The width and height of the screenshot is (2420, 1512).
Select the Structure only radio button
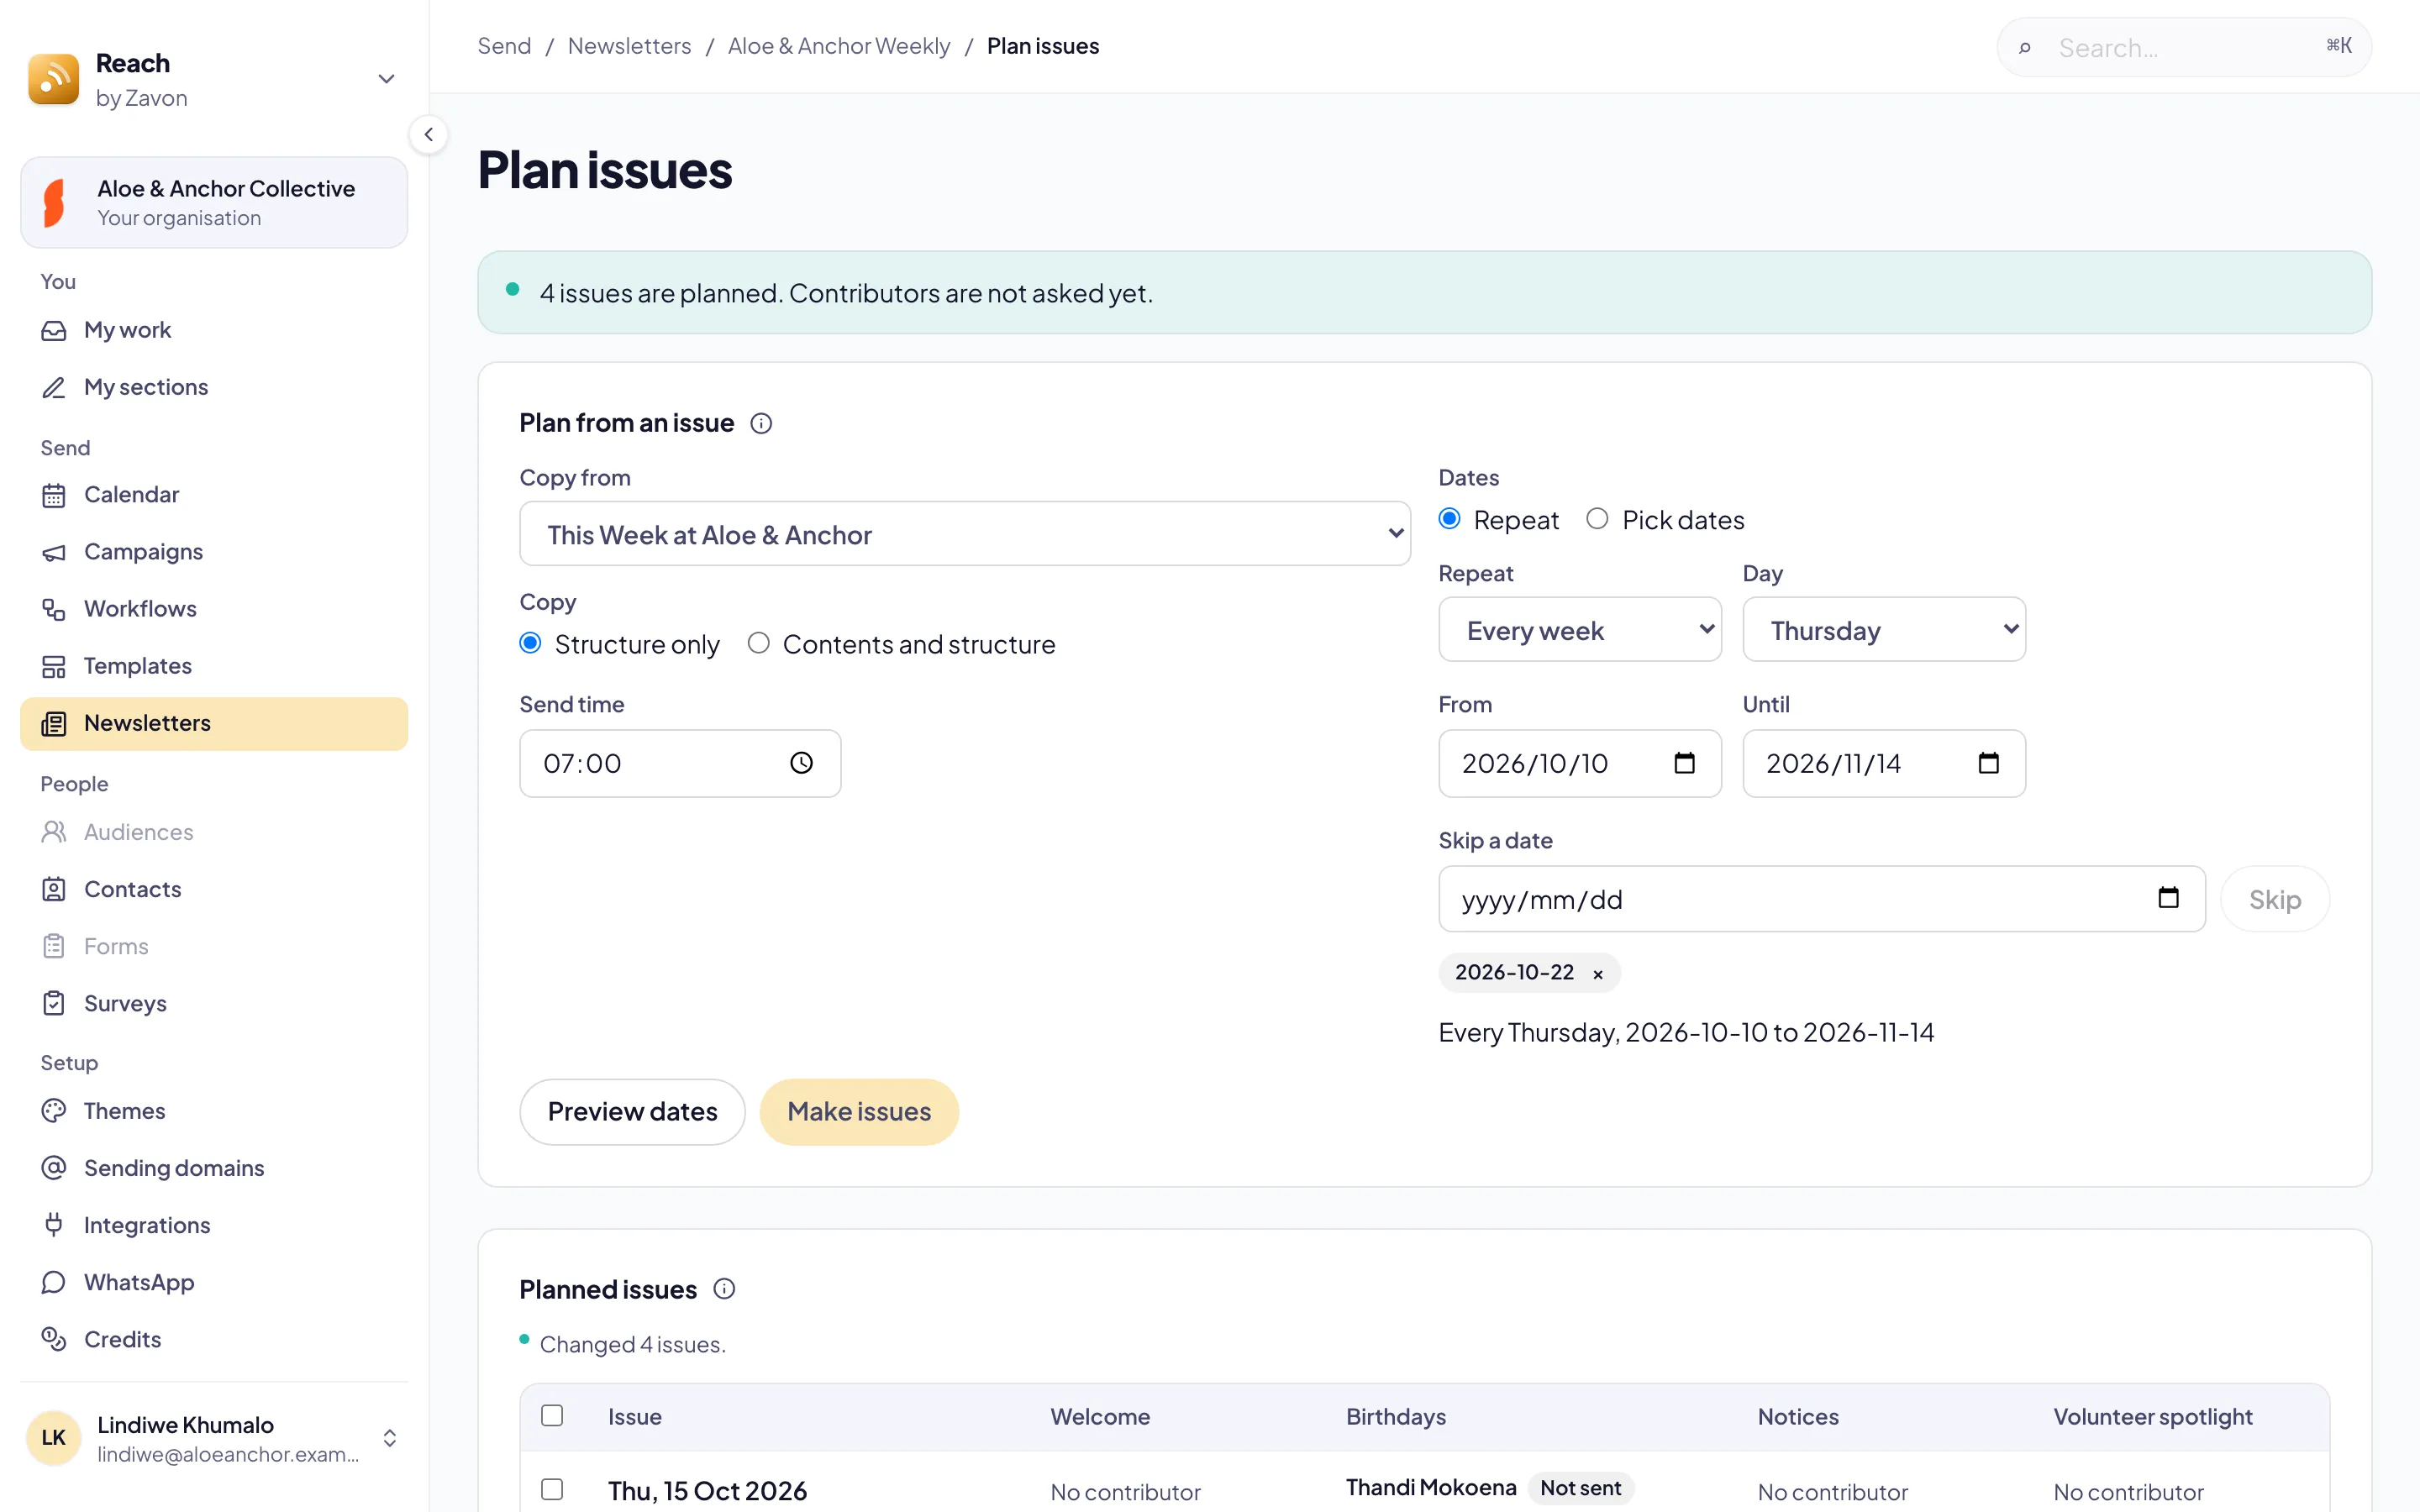click(530, 643)
